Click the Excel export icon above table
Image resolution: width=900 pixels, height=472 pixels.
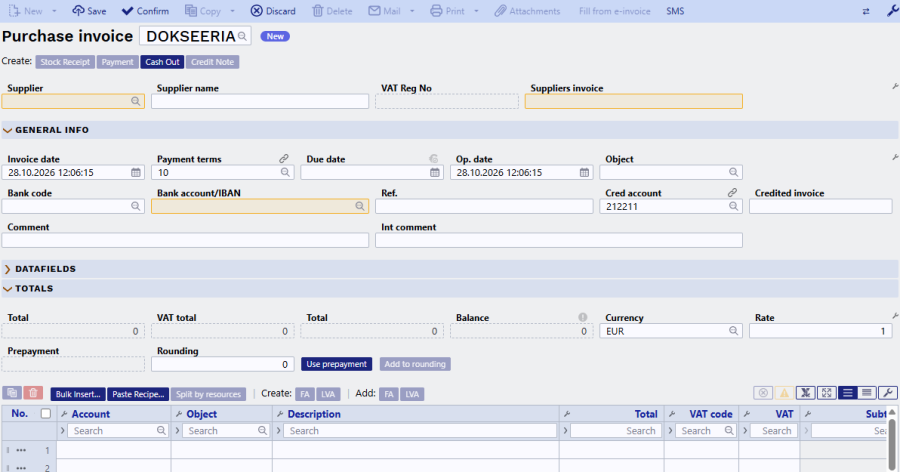[805, 393]
